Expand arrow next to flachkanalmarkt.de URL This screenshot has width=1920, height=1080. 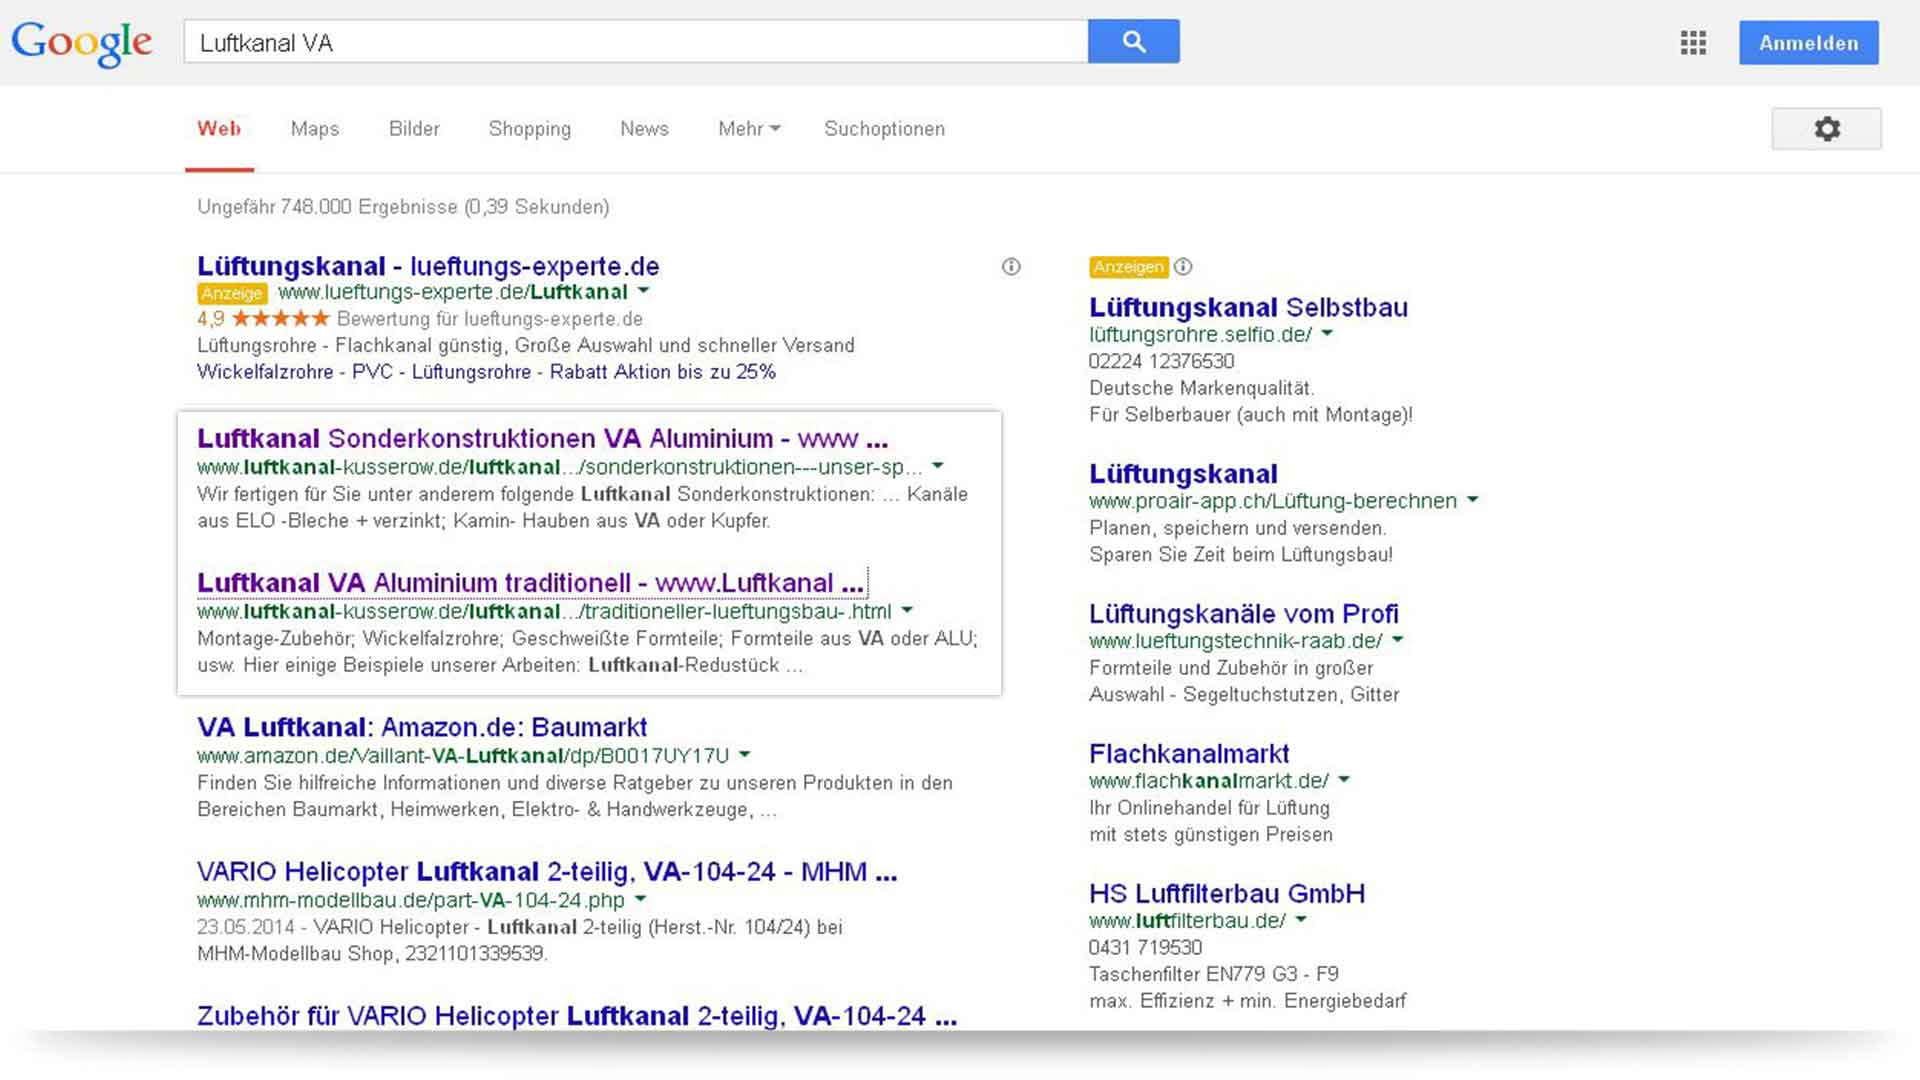click(x=1344, y=780)
